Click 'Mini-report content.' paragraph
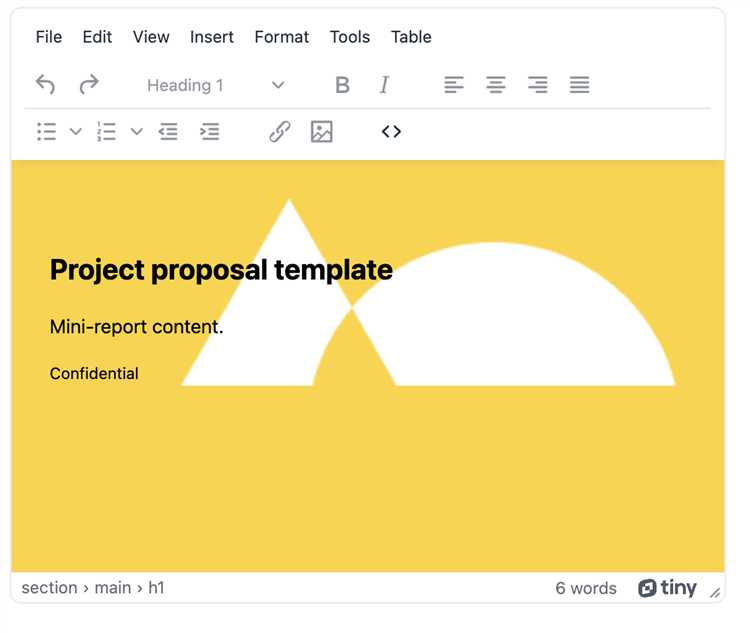The width and height of the screenshot is (750, 633). [x=136, y=327]
